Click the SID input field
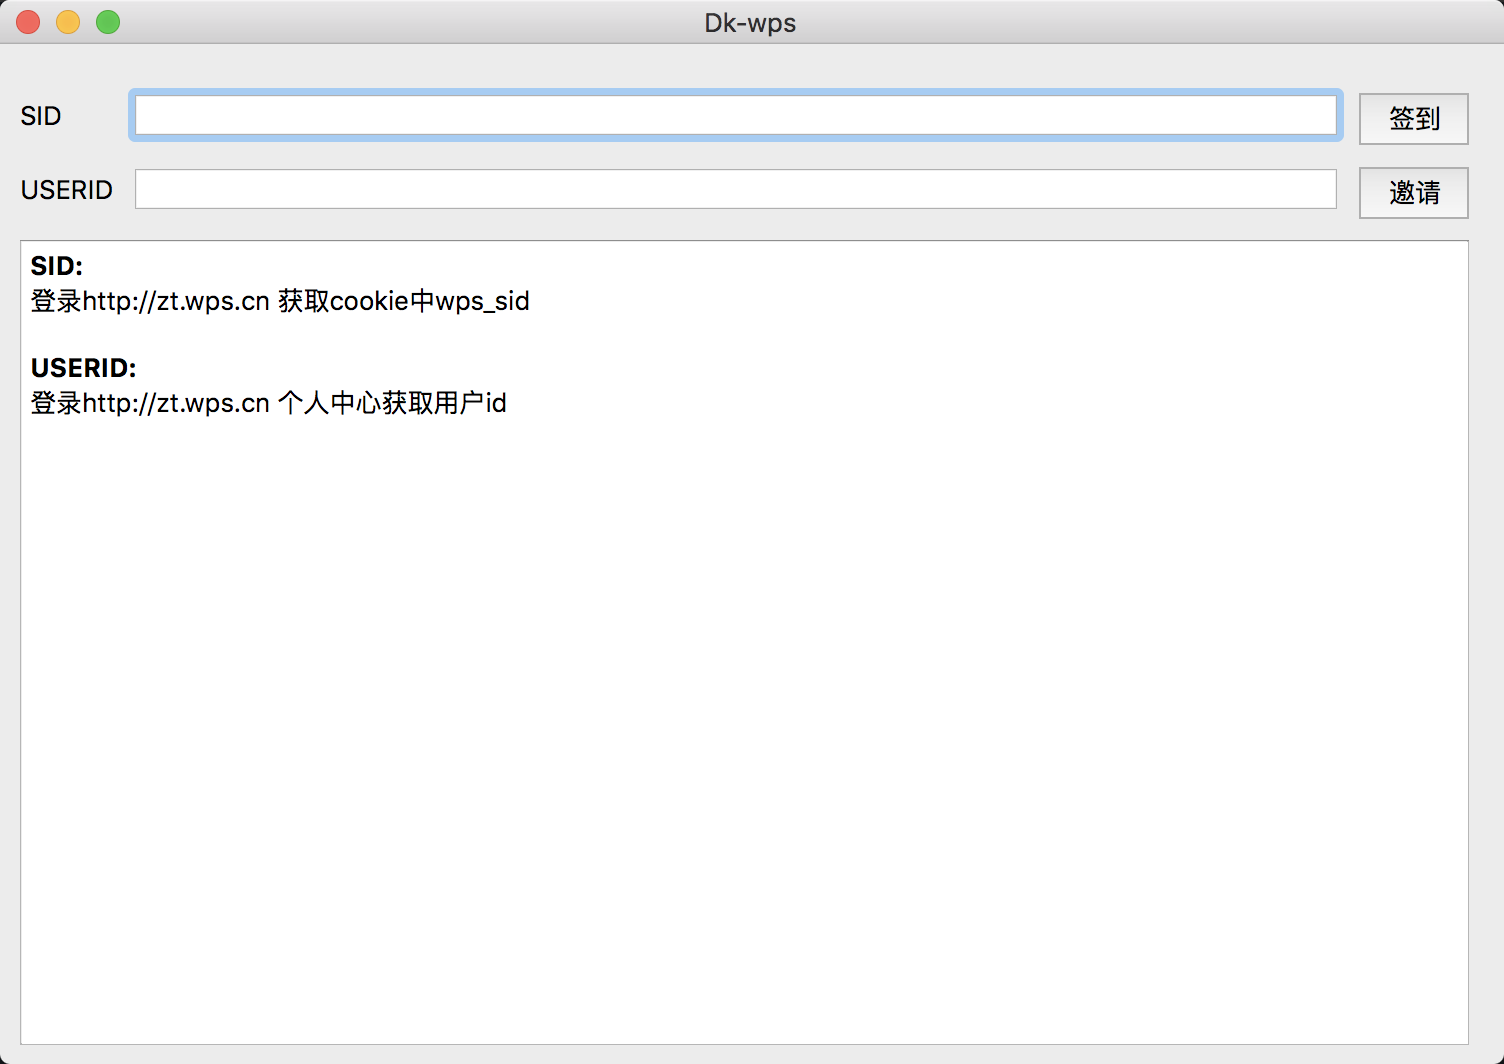The height and width of the screenshot is (1064, 1504). (736, 115)
